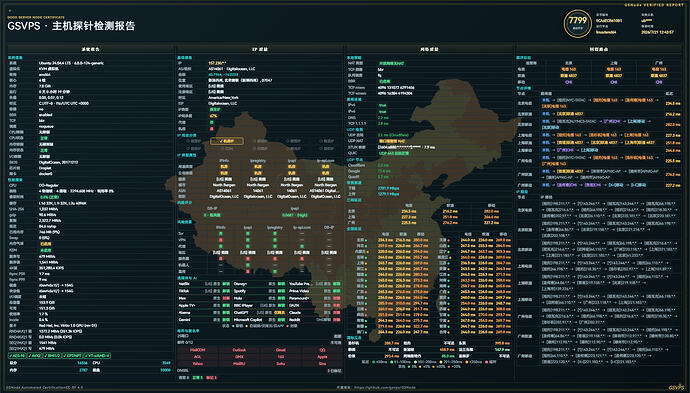Click the AVX2 CPU feature badge
This screenshot has height=393, width=690.
coord(34,356)
